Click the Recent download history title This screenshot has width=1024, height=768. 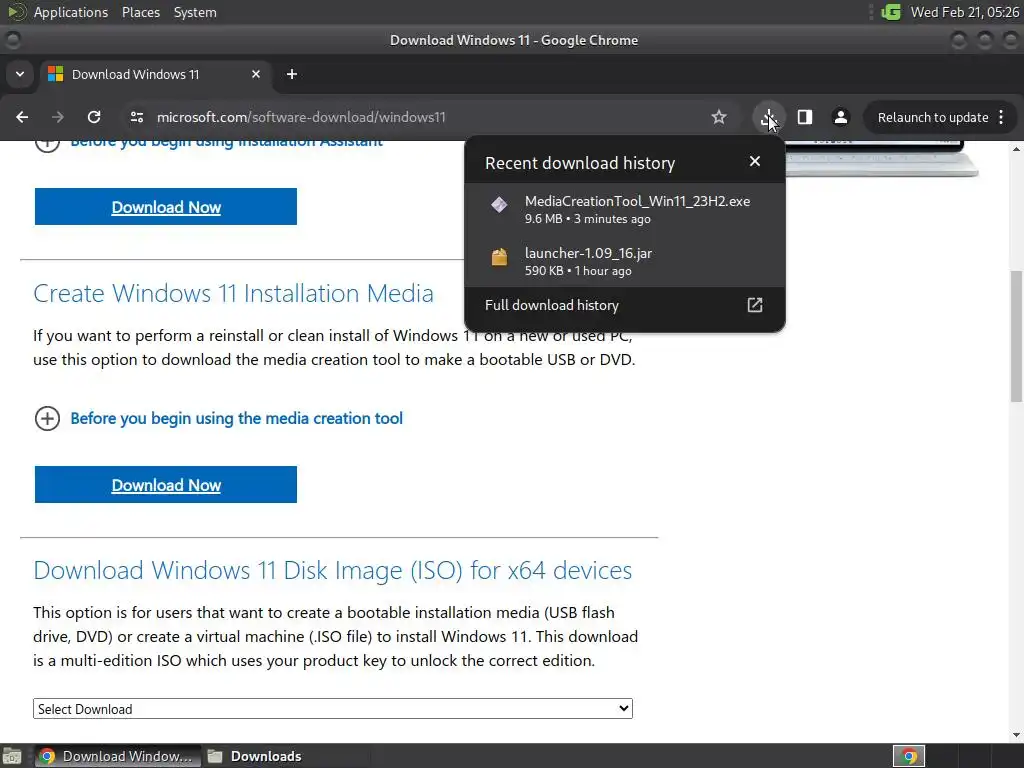tap(580, 163)
